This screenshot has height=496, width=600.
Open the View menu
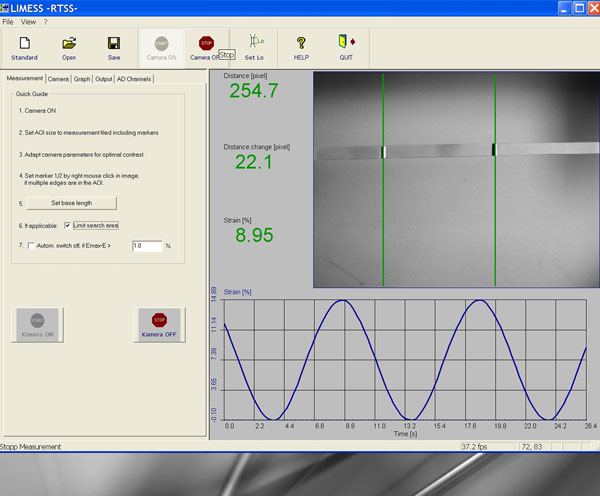28,21
